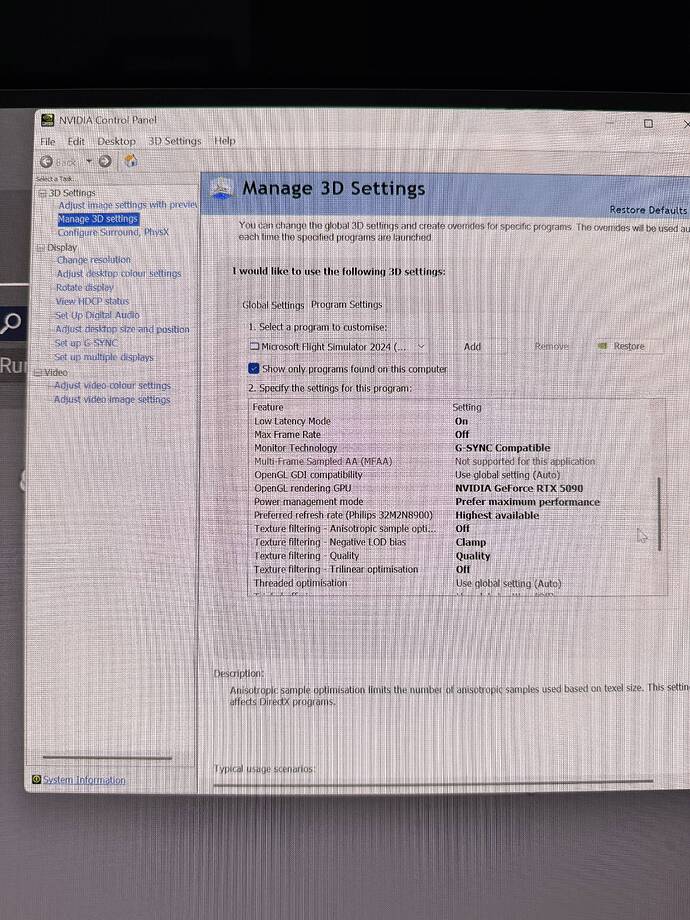This screenshot has width=690, height=920.
Task: Collapse the Video tree node
Action: [x=39, y=373]
